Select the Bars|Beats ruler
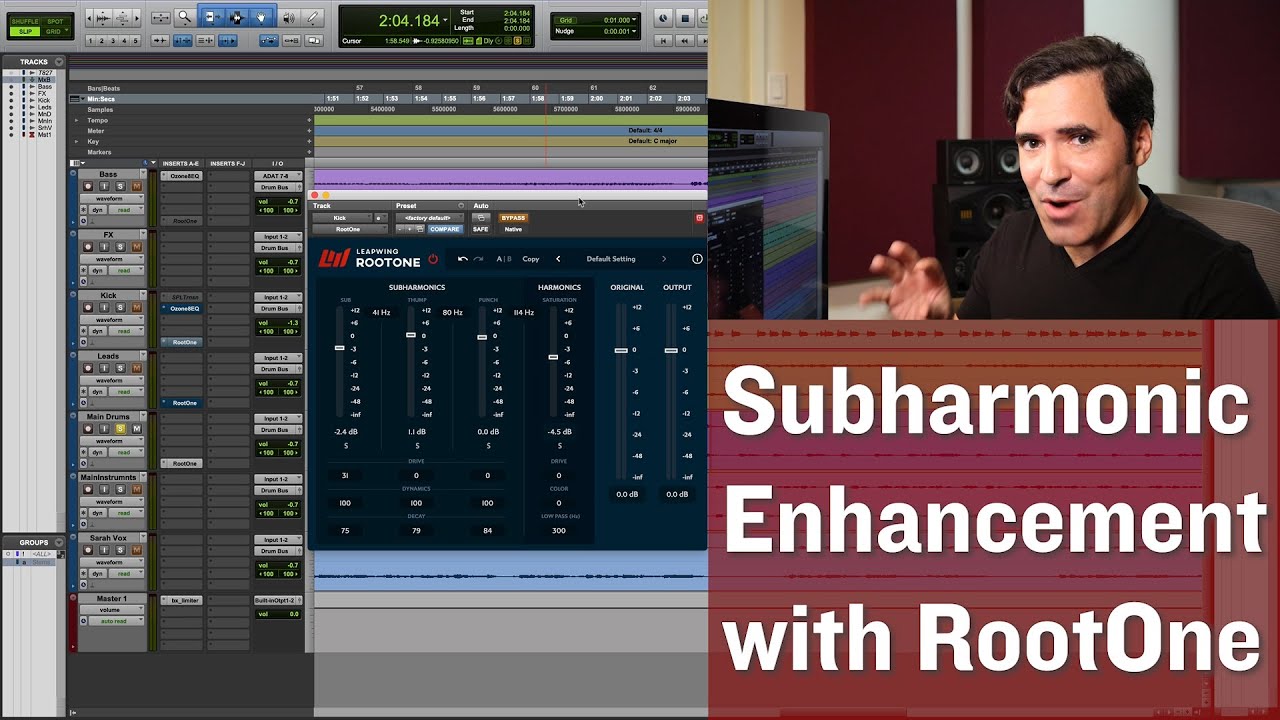This screenshot has width=1280, height=720. (104, 88)
